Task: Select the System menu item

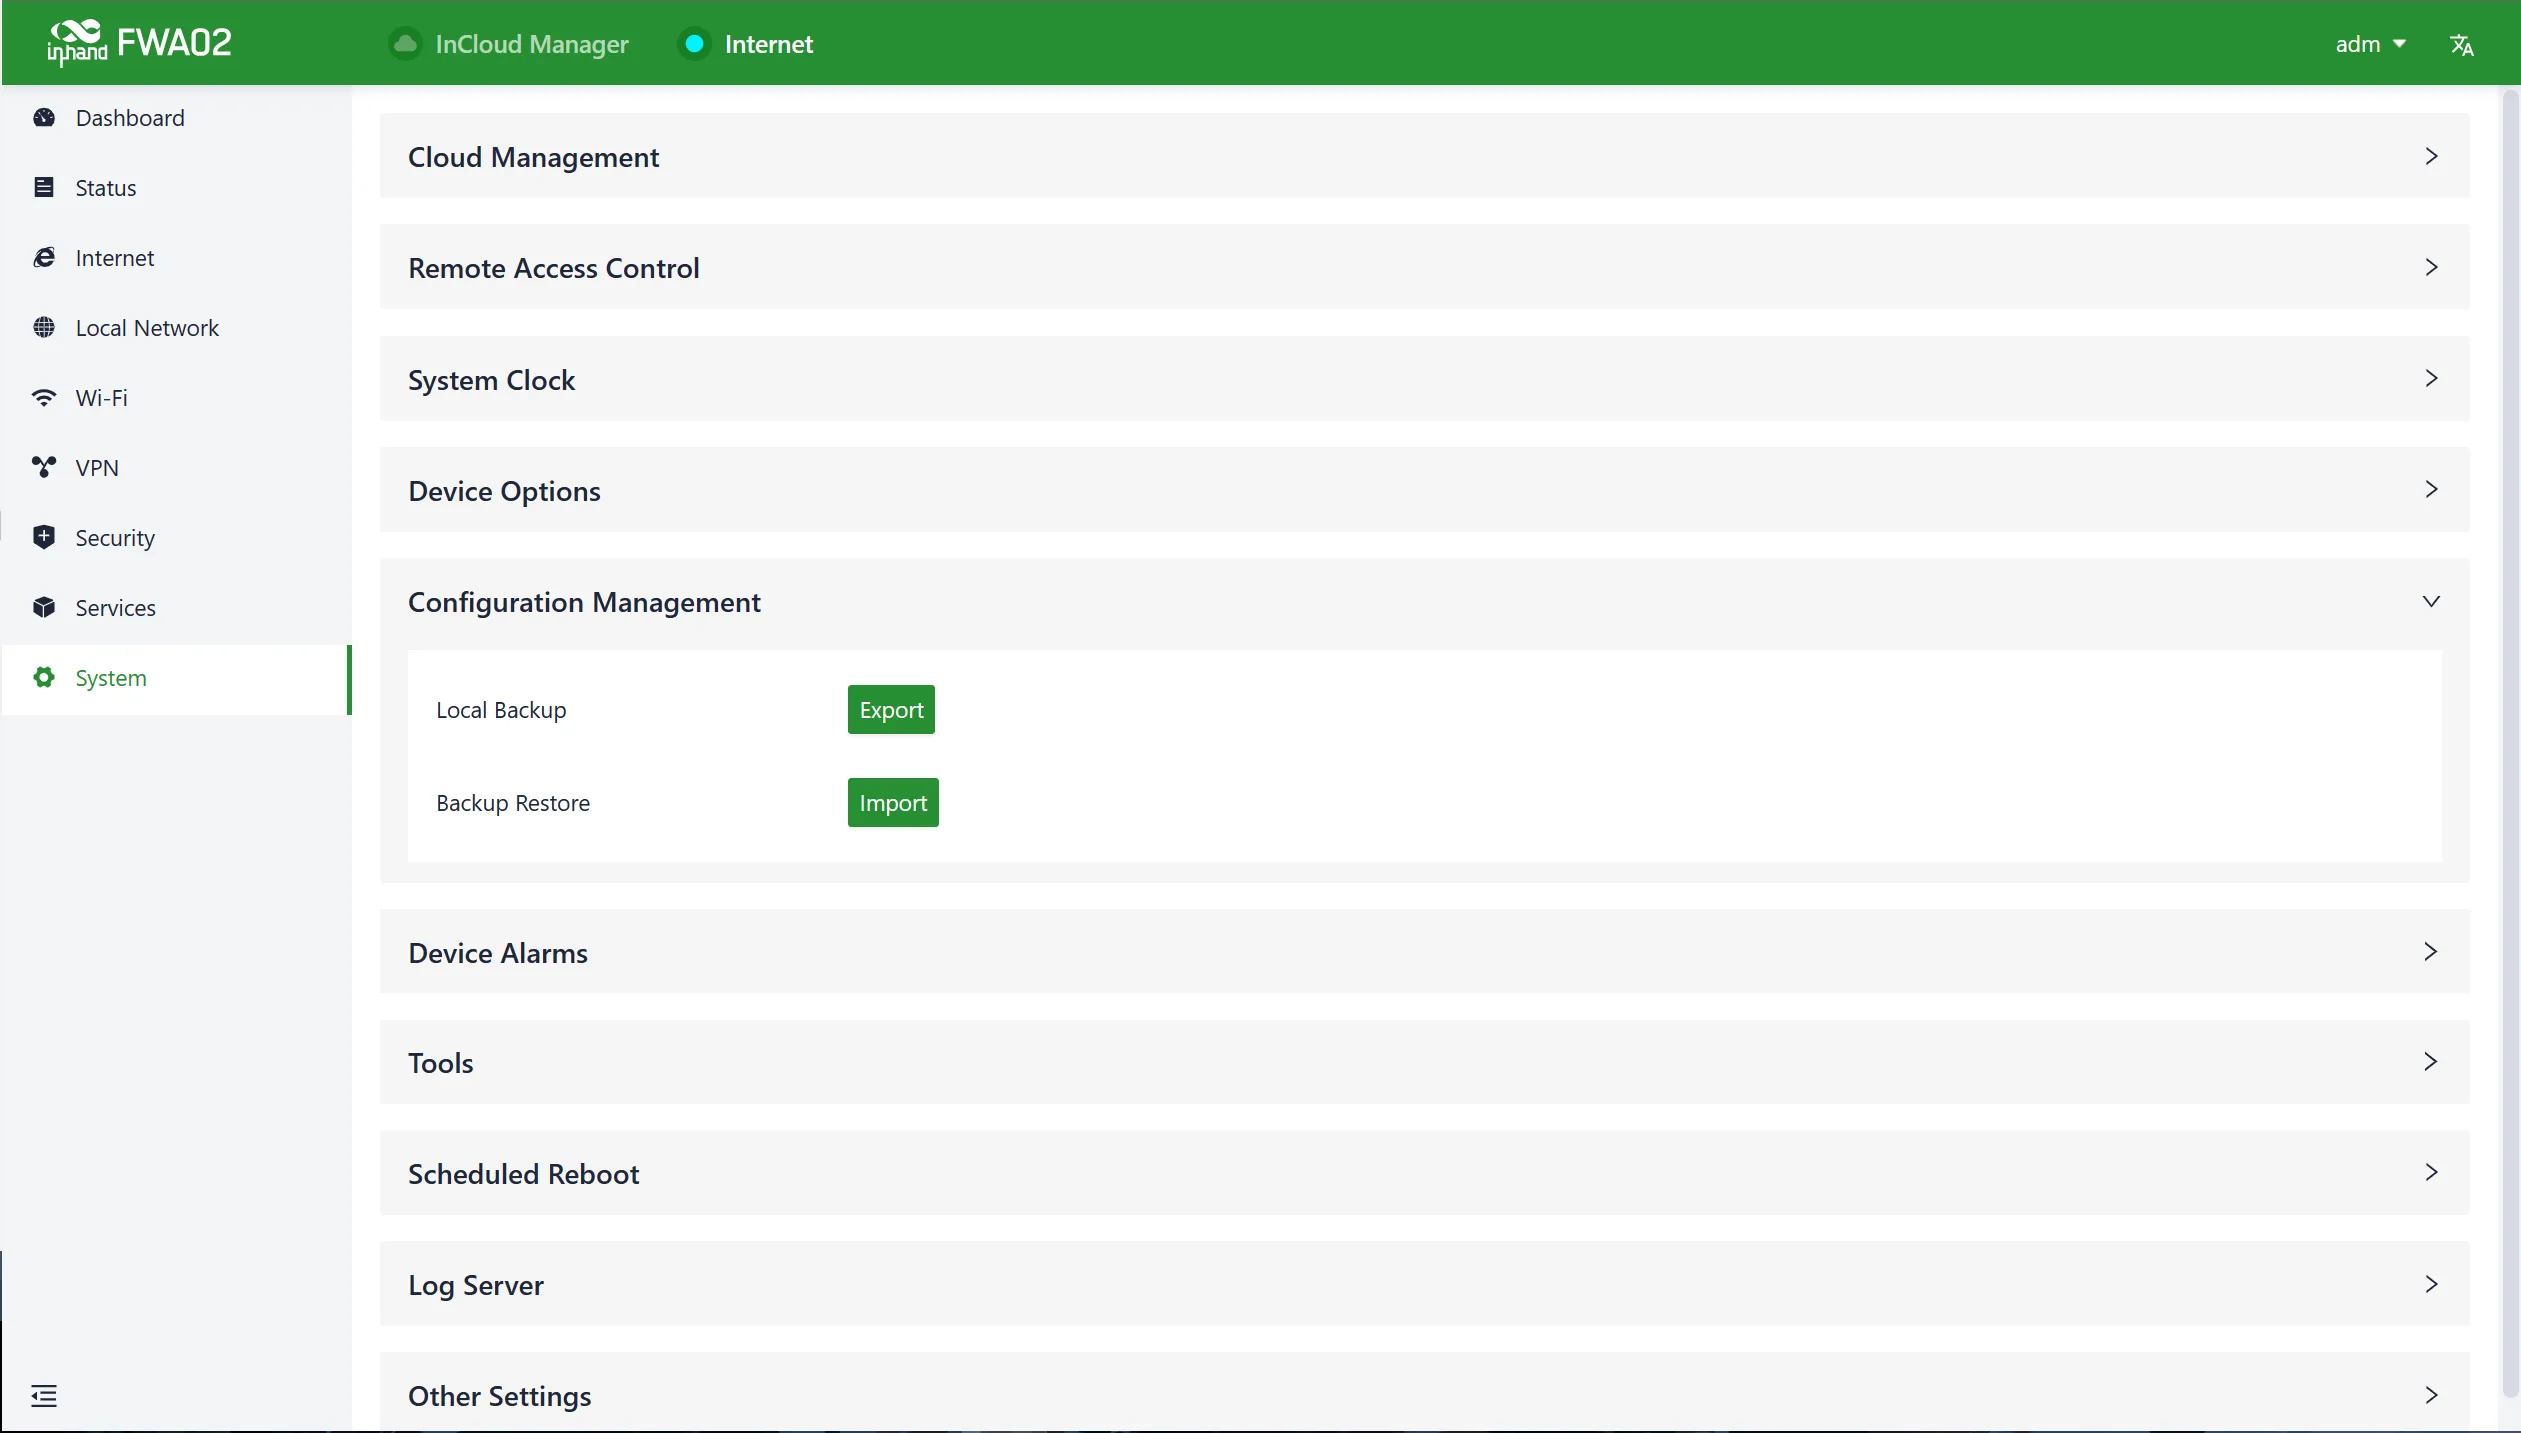Action: (176, 679)
